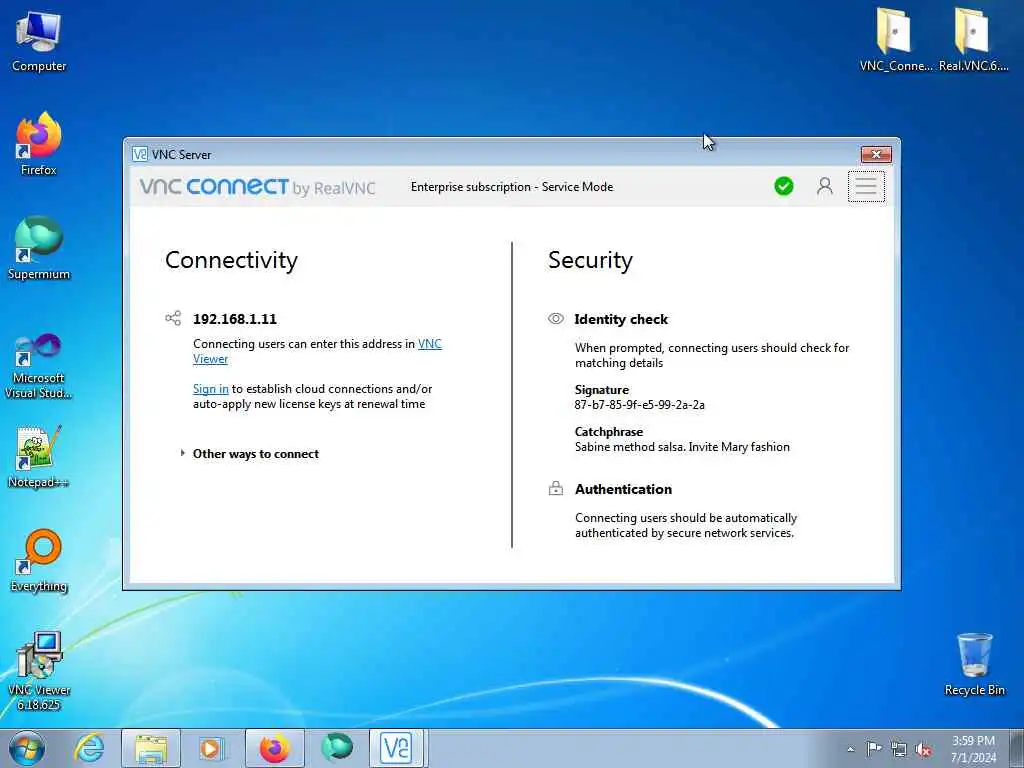The image size is (1024, 768).
Task: Switch to Firefox on the taskbar
Action: coord(274,748)
